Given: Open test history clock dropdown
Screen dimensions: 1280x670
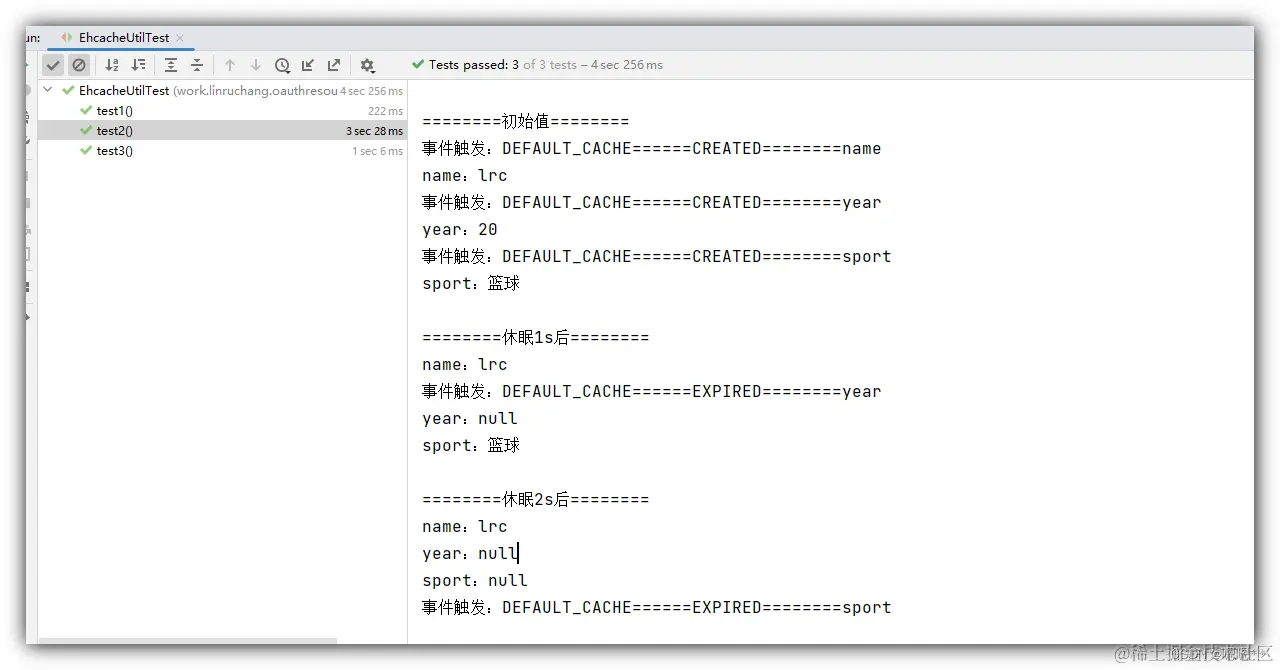Looking at the screenshot, I should [x=282, y=65].
